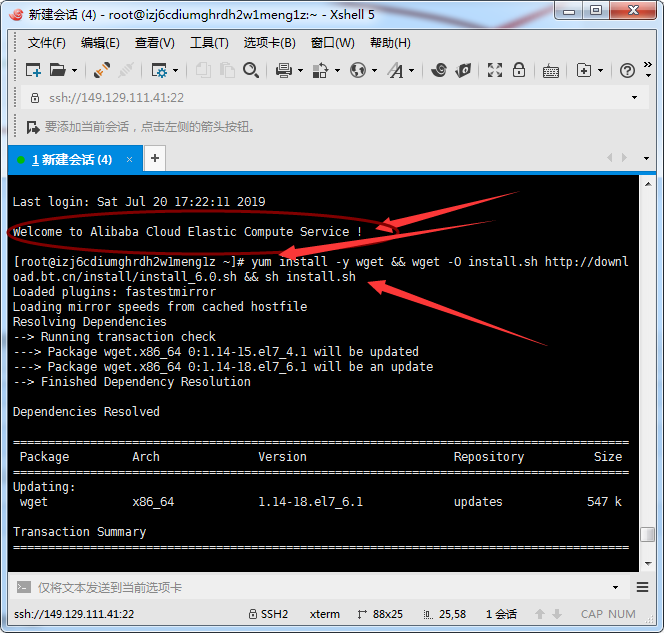
Task: Expand the address bar history dropdown
Action: (x=634, y=98)
